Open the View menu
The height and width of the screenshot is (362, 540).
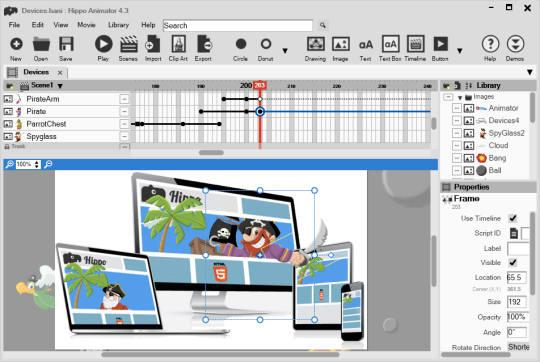[61, 25]
